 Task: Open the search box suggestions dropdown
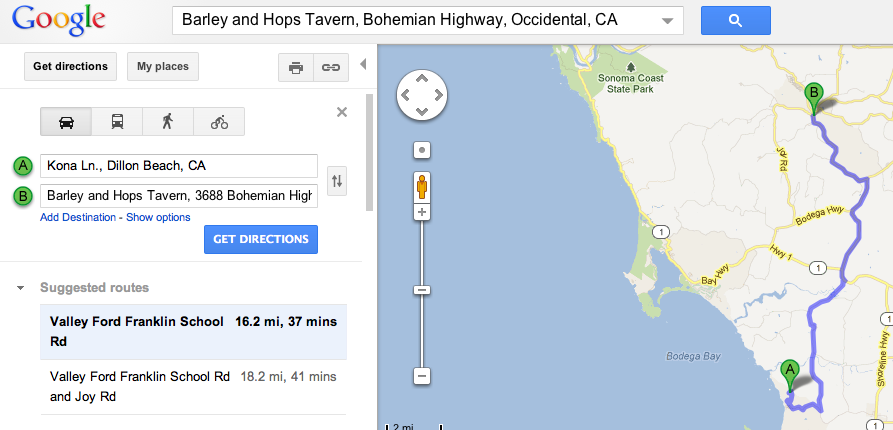click(x=667, y=21)
